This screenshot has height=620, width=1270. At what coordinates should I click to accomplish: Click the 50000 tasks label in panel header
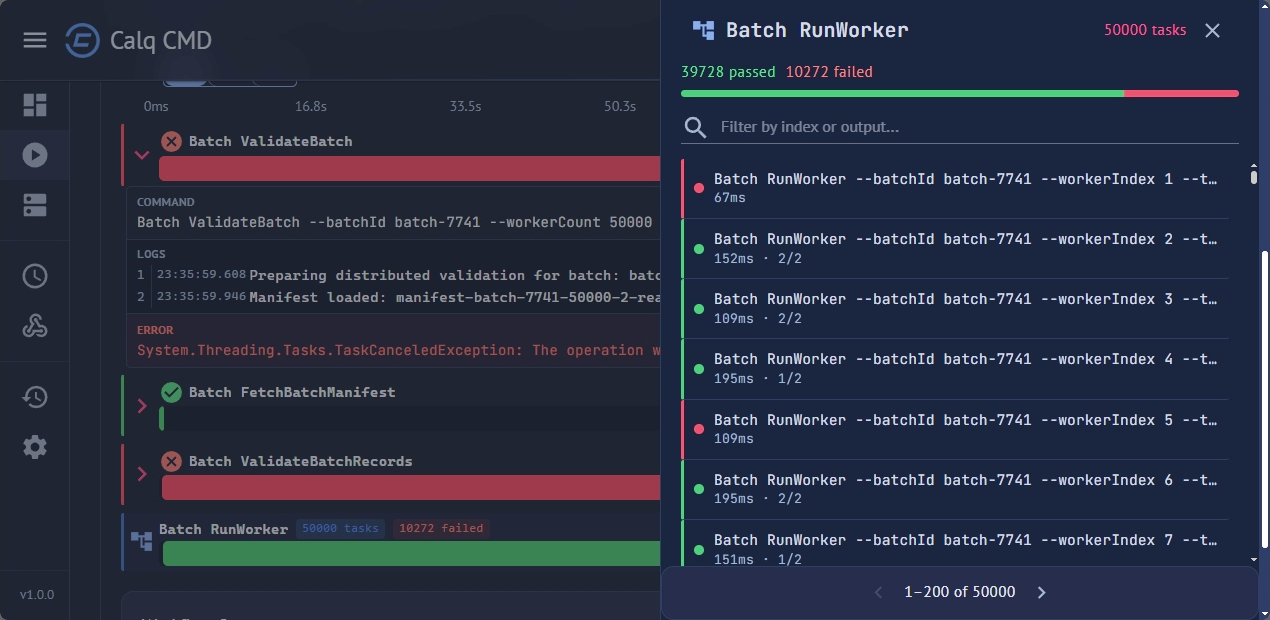point(1145,30)
